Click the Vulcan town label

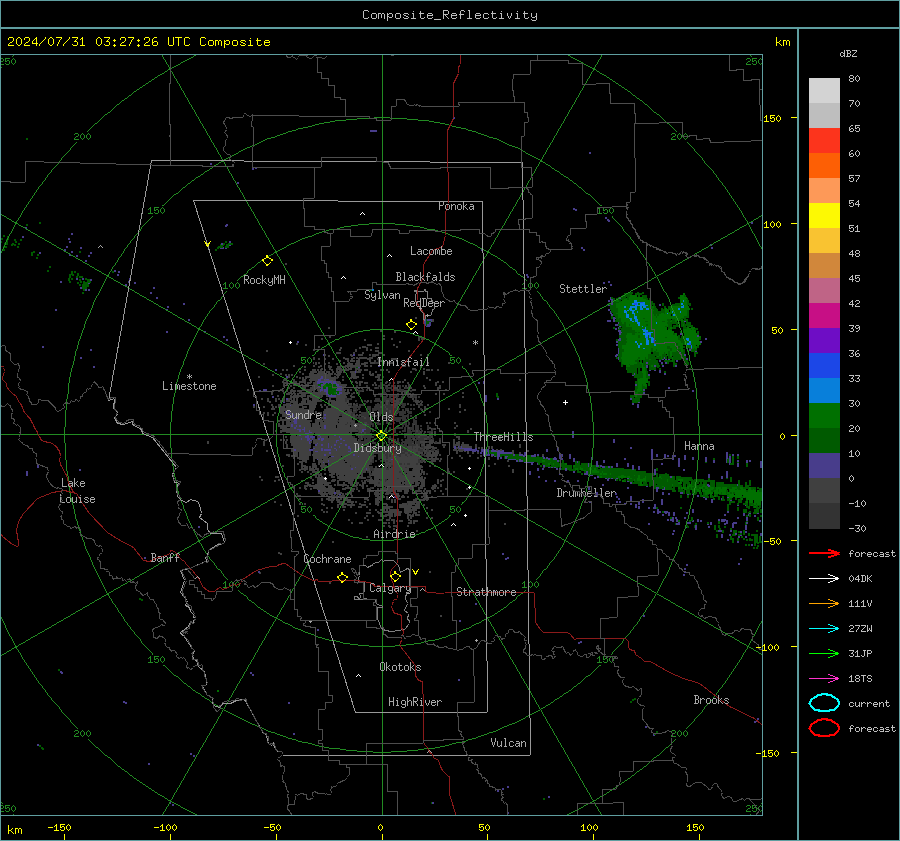click(x=509, y=743)
